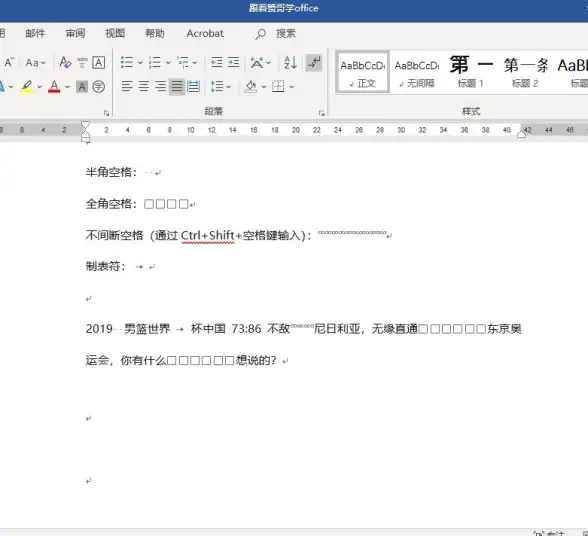Expand the multilevel list dropdown arrow

click(x=195, y=63)
